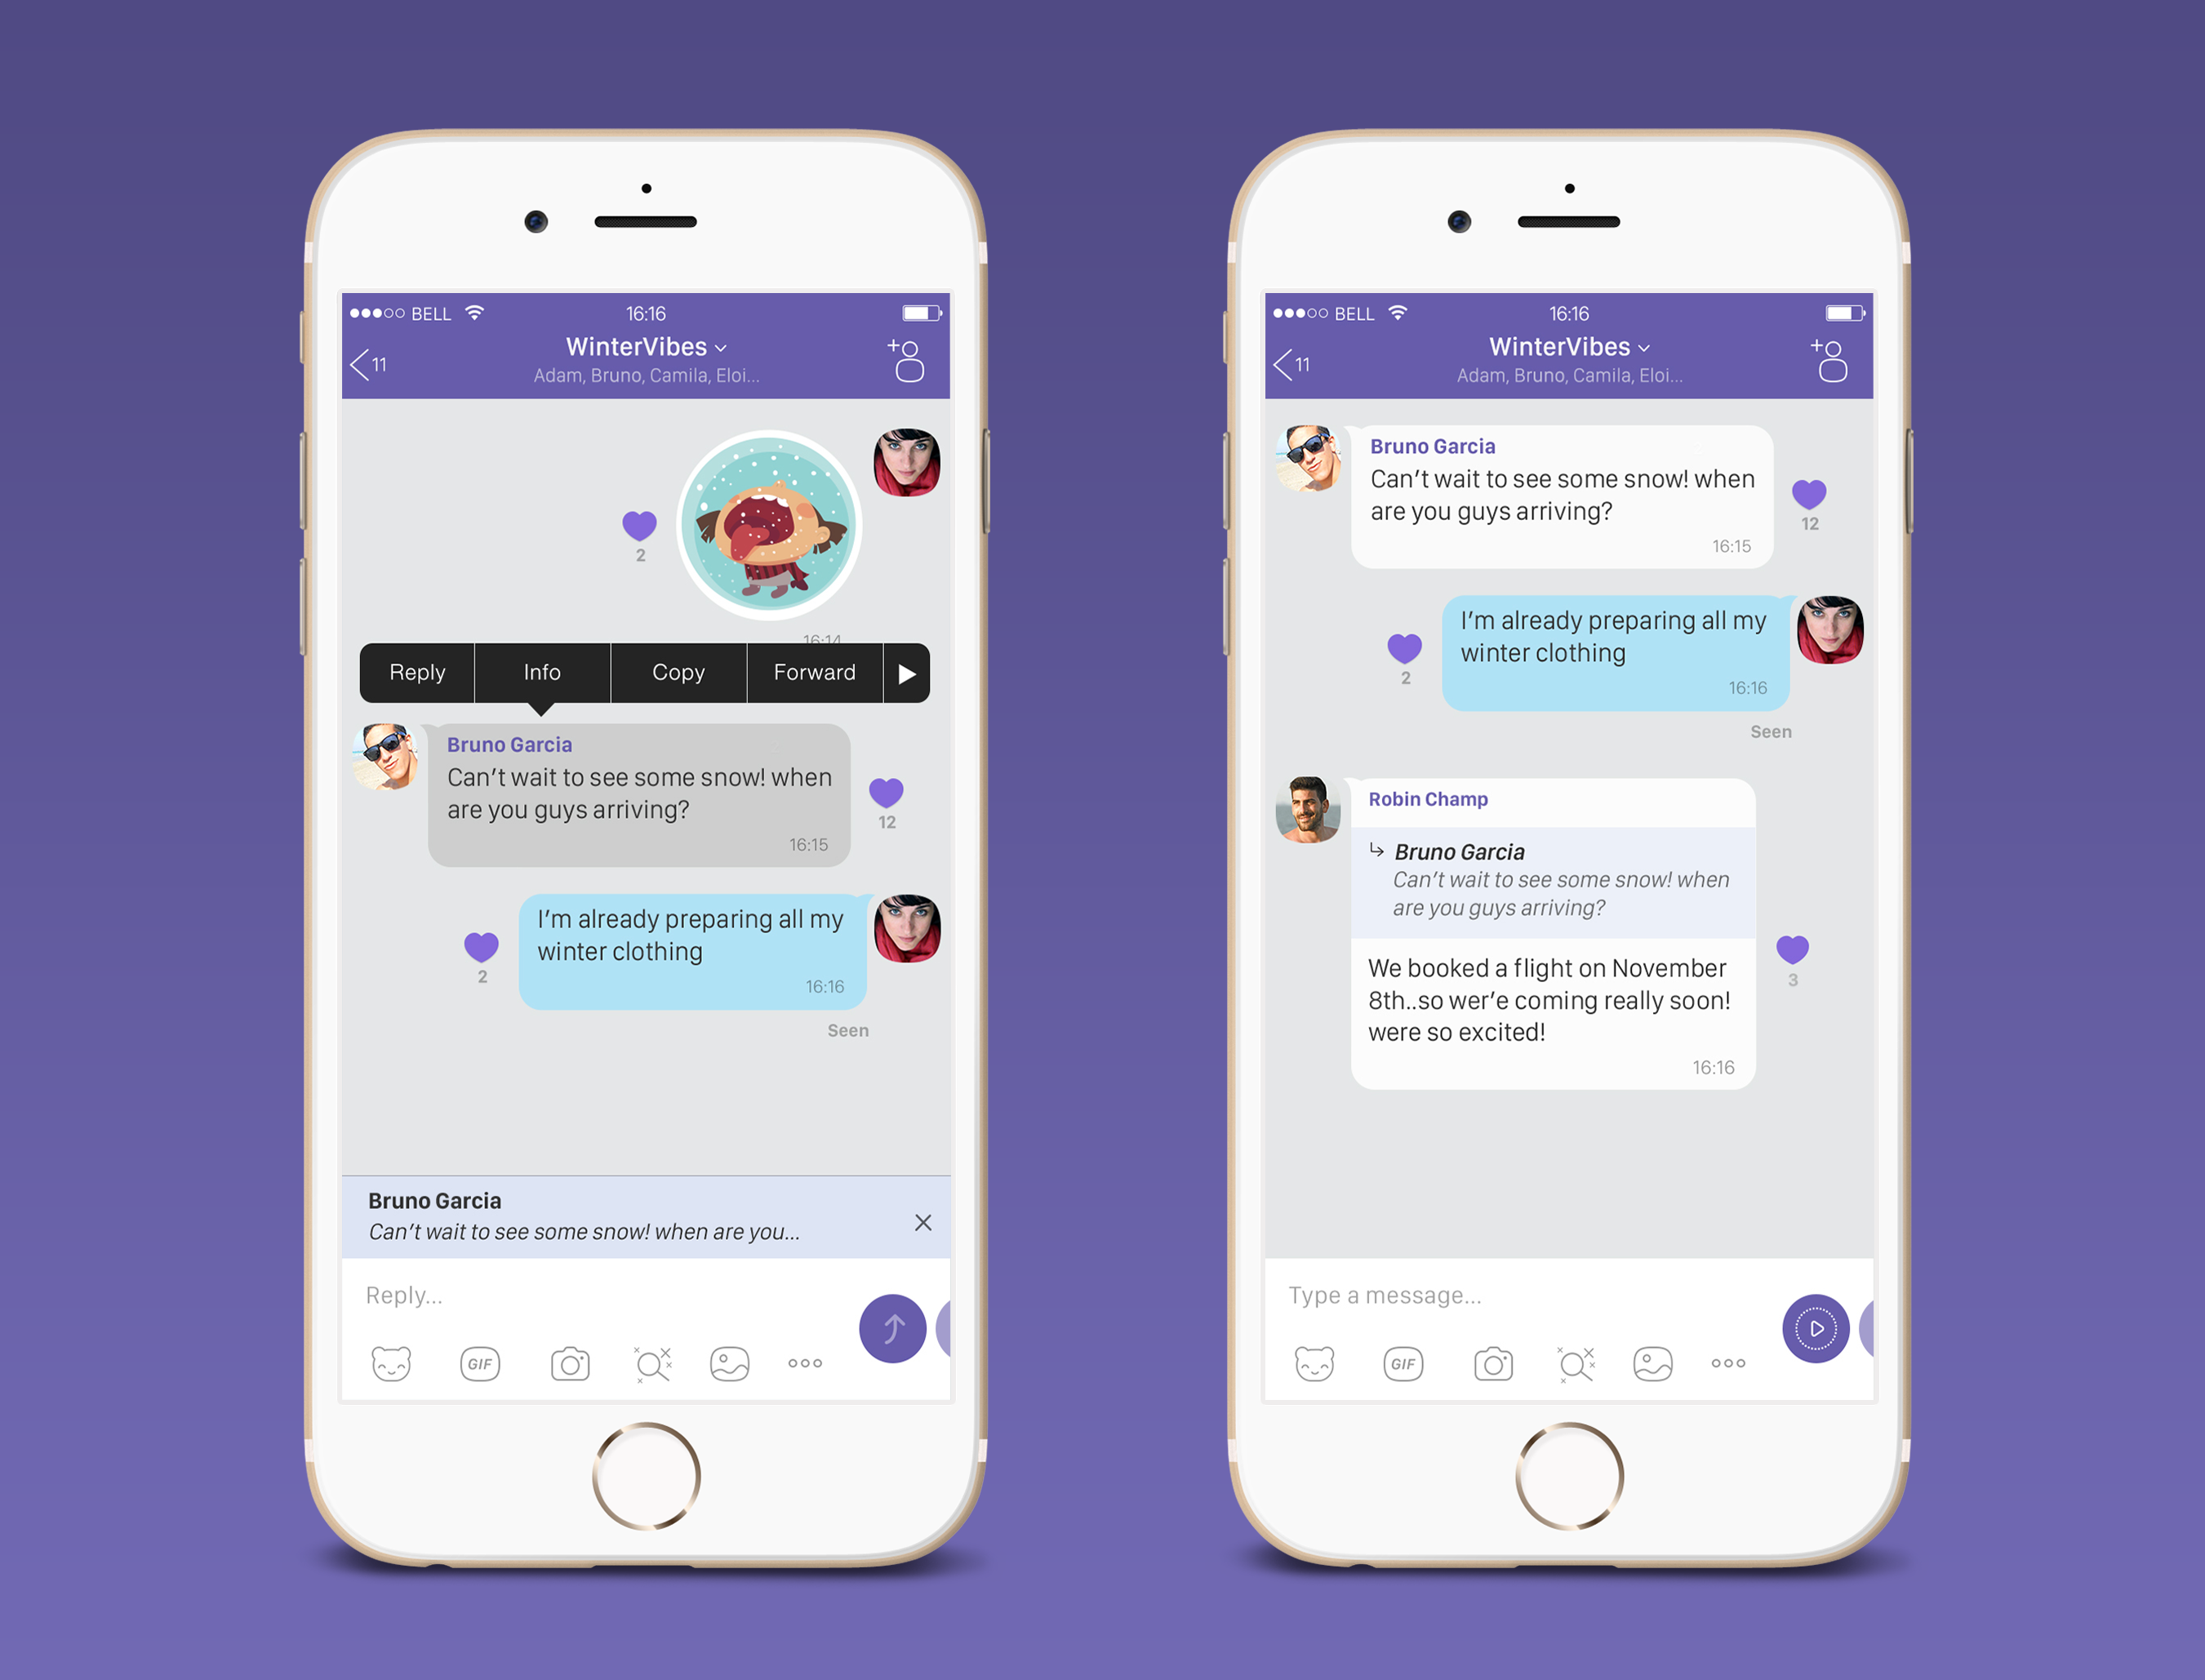The width and height of the screenshot is (2205, 1680).
Task: Tap the GIF icon in message toolbar
Action: click(x=485, y=1362)
